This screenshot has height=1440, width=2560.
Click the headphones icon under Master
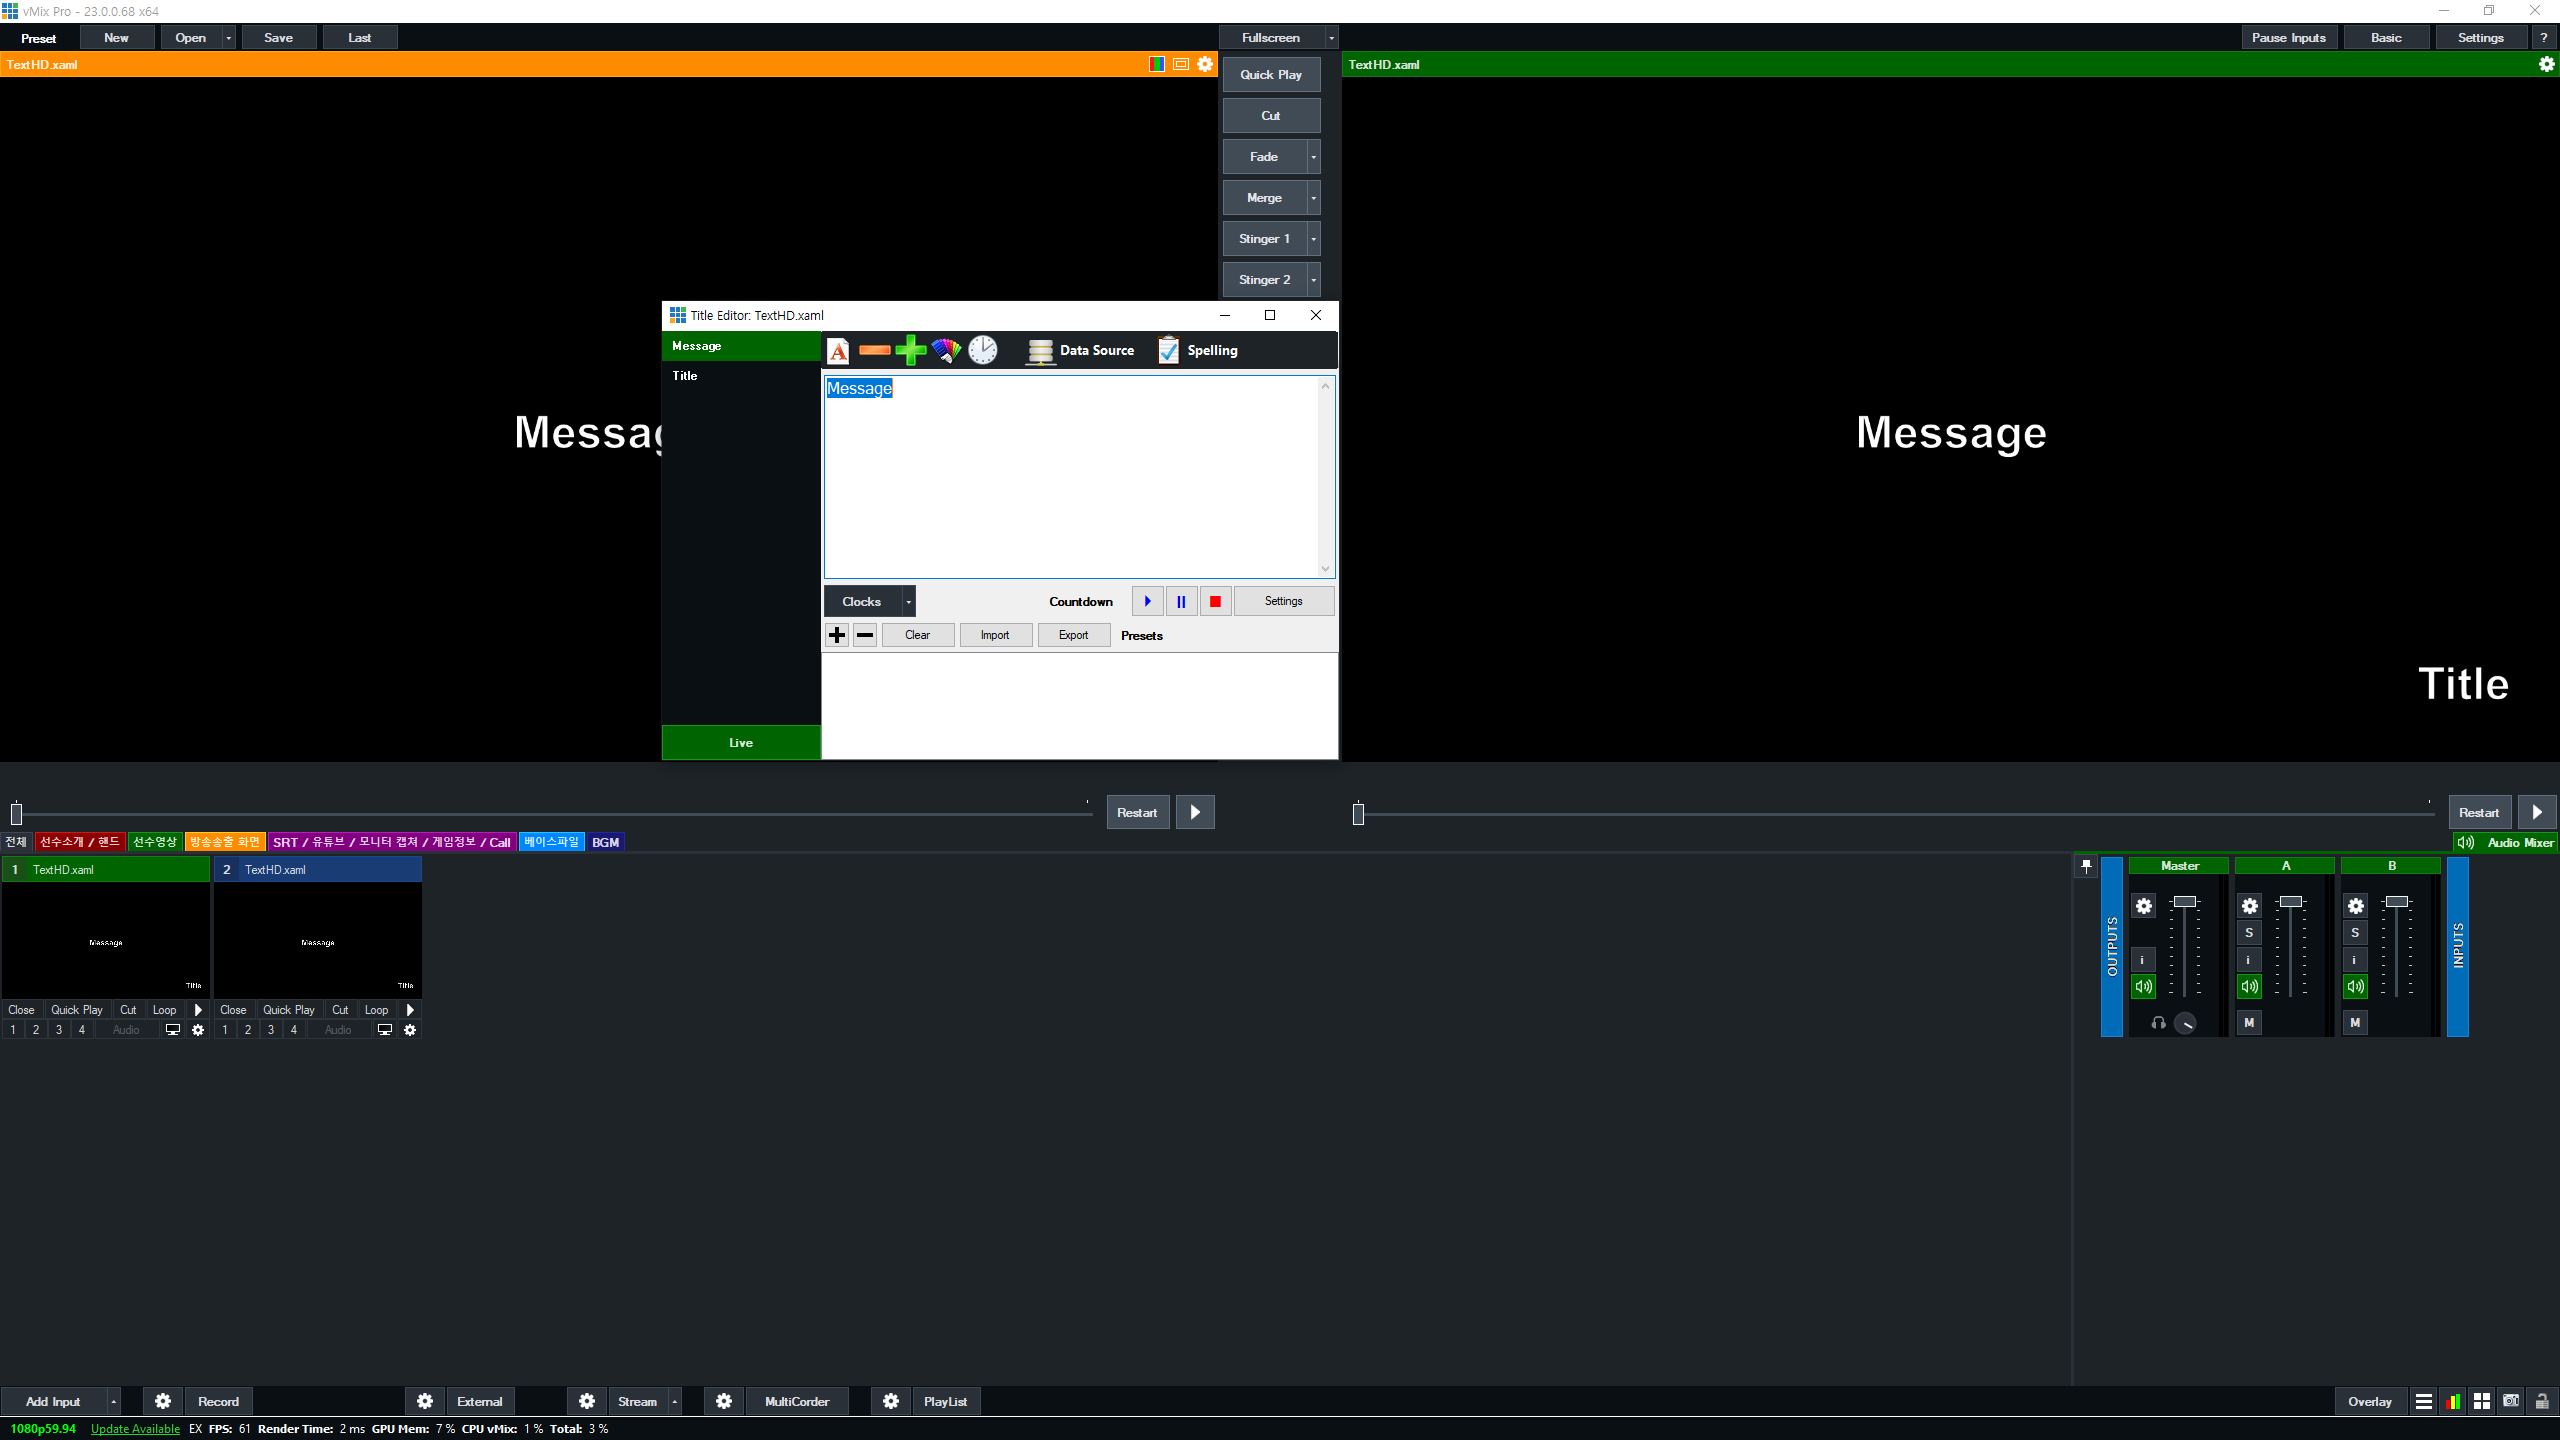pos(2158,1023)
